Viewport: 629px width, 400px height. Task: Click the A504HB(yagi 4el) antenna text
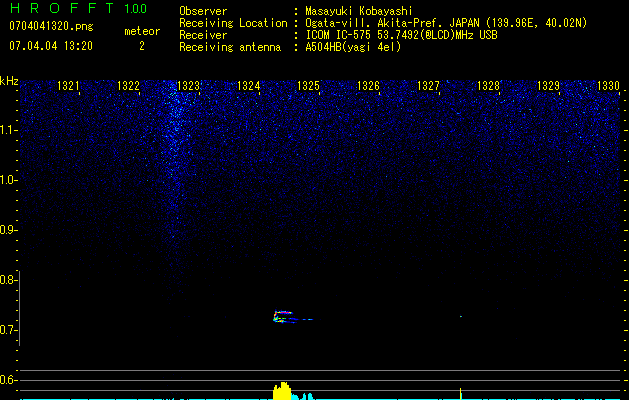click(x=353, y=47)
